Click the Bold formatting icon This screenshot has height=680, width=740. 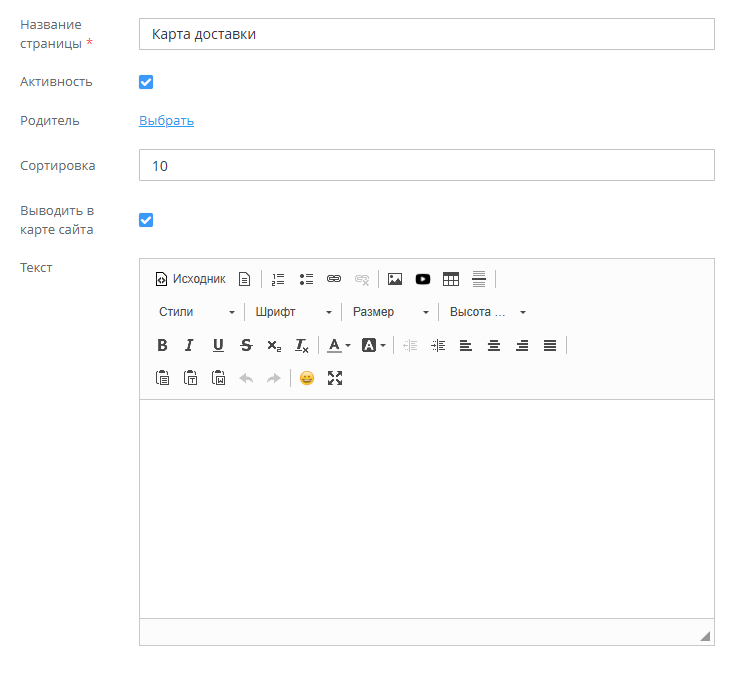pos(162,345)
